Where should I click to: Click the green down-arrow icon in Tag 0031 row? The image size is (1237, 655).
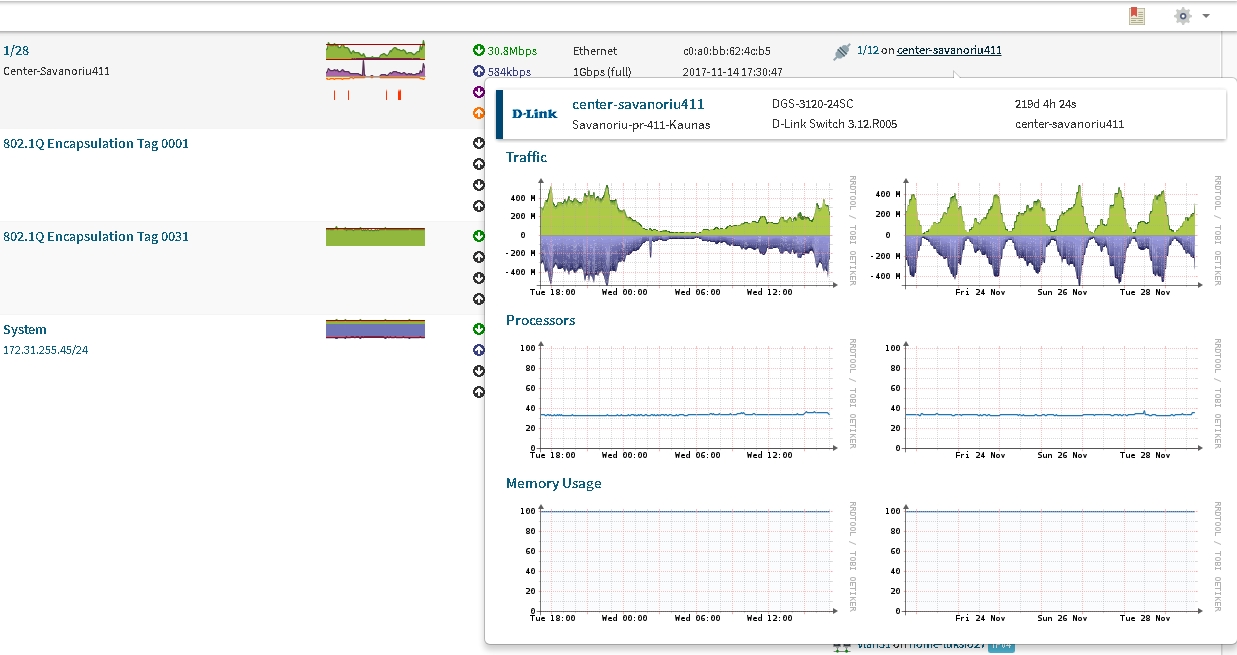479,236
